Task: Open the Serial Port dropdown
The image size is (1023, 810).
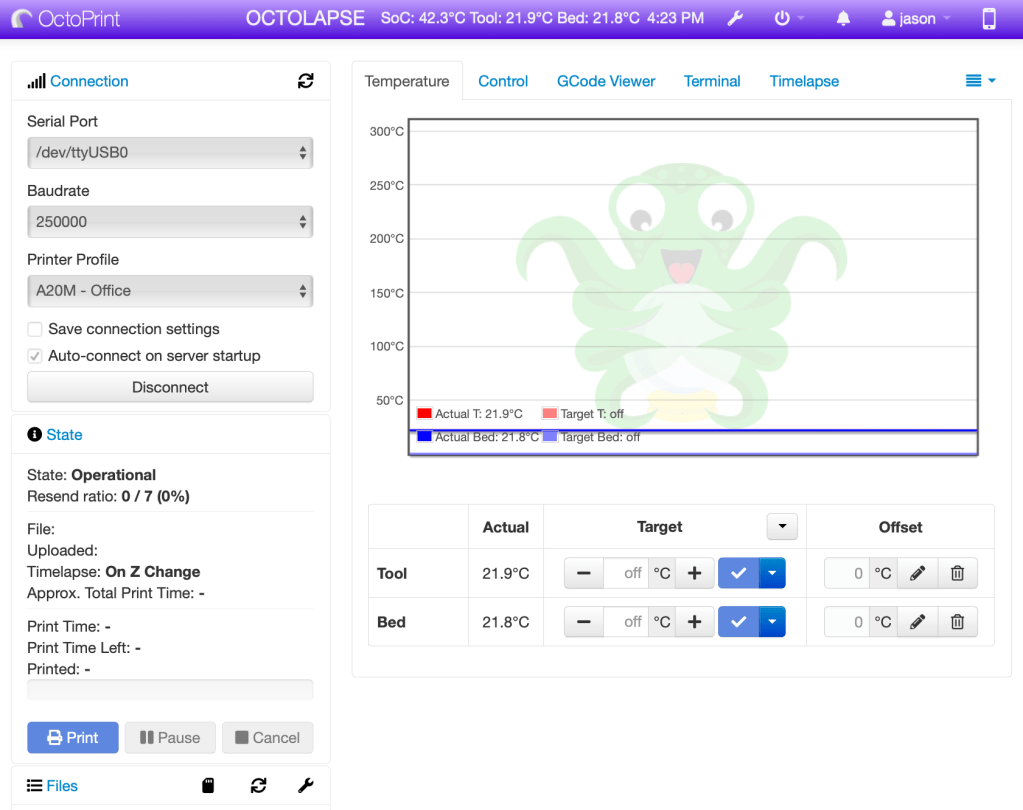Action: 170,152
